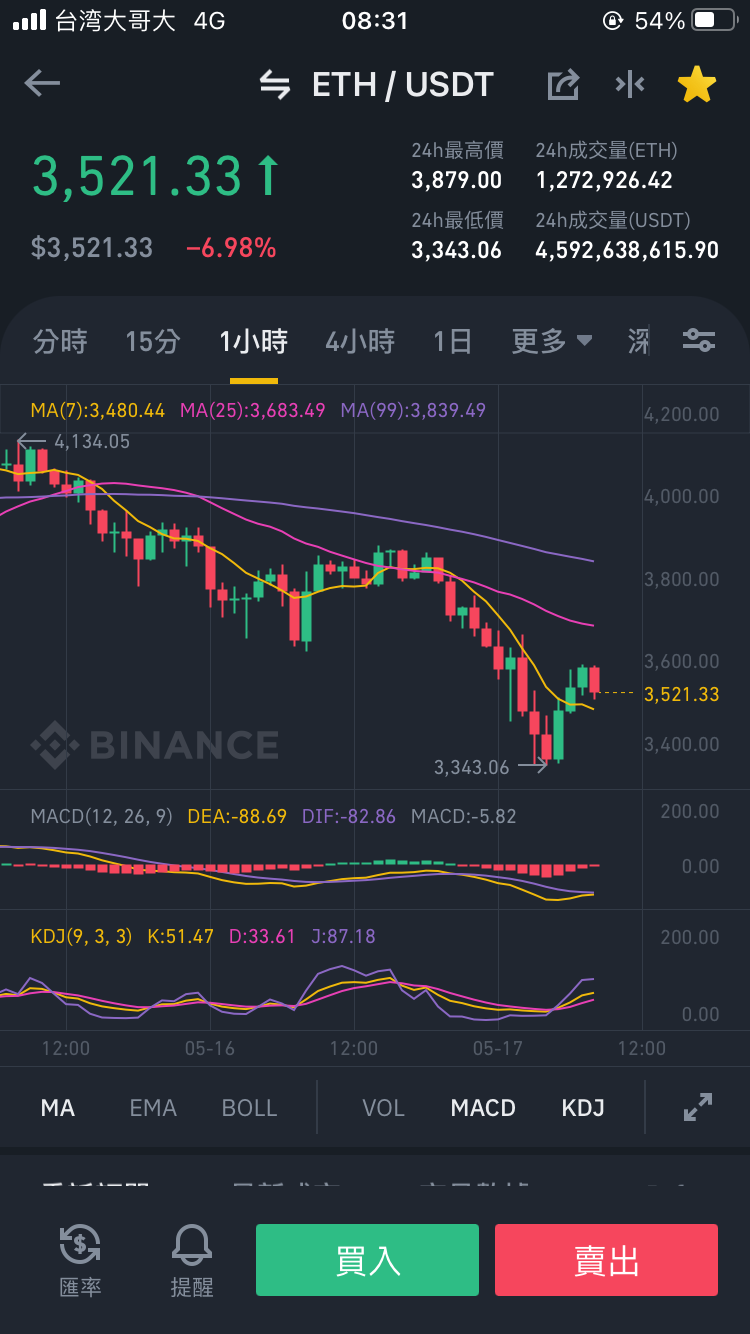Tap the red 賣出 sell button
This screenshot has height=1334, width=750.
tap(606, 1260)
